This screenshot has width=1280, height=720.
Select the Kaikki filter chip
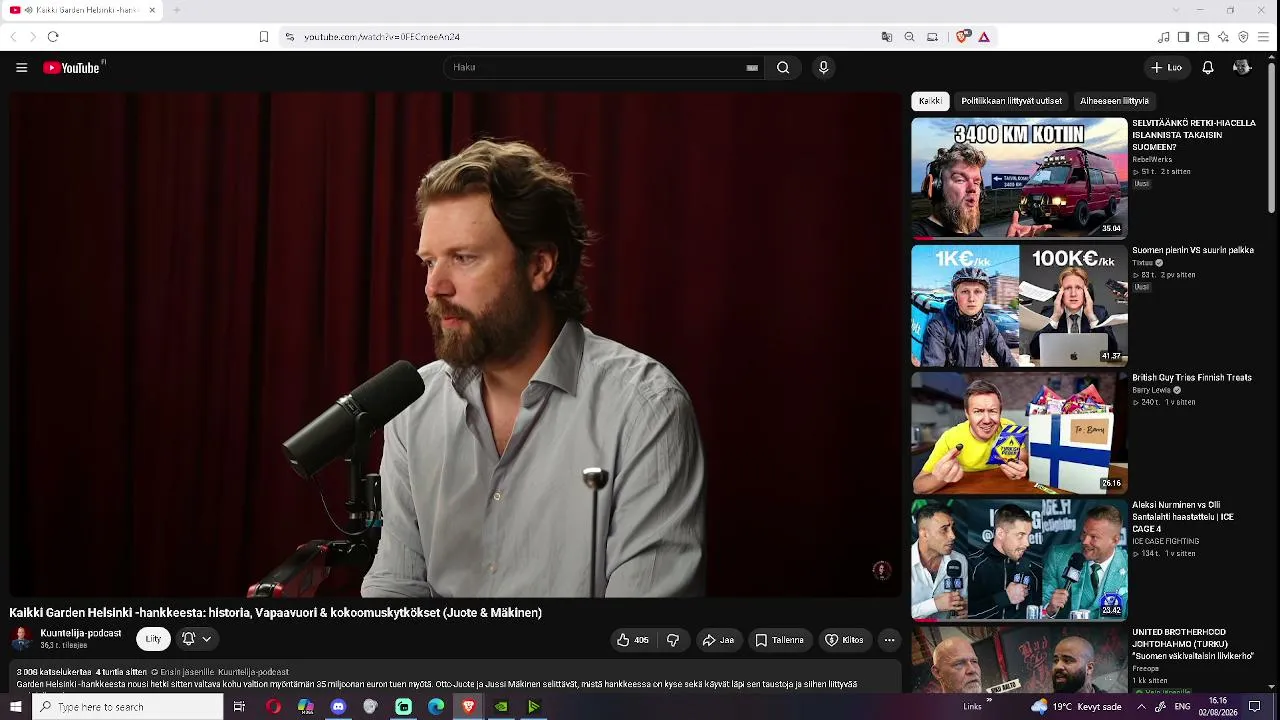click(x=930, y=101)
